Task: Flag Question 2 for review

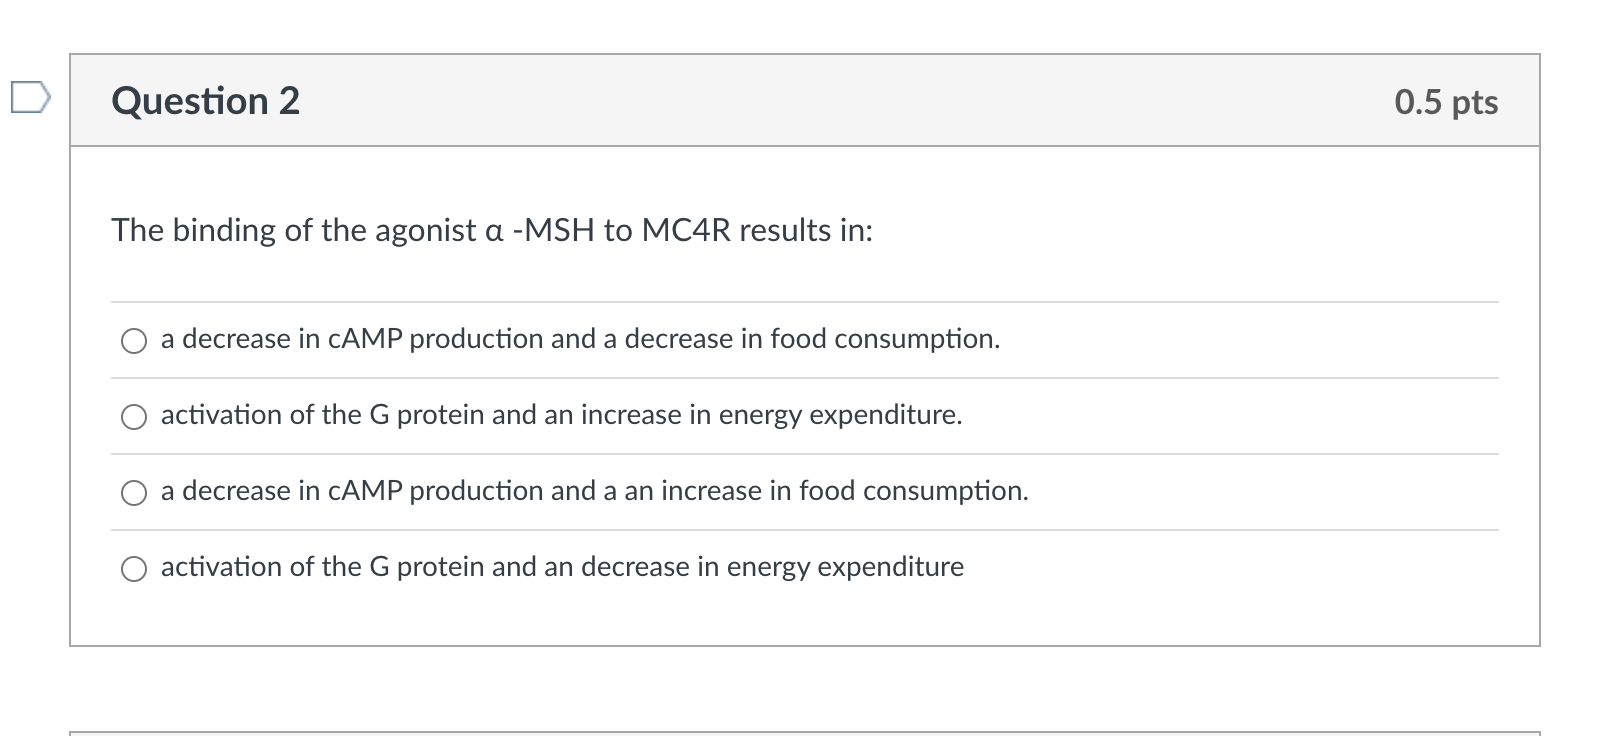Action: pos(29,99)
